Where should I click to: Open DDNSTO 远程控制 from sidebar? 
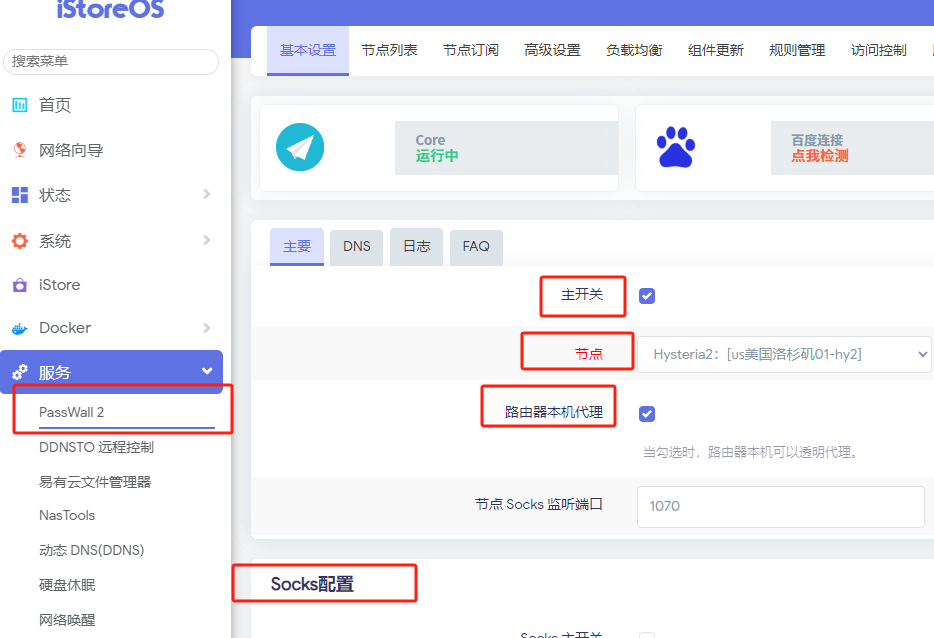click(x=96, y=447)
